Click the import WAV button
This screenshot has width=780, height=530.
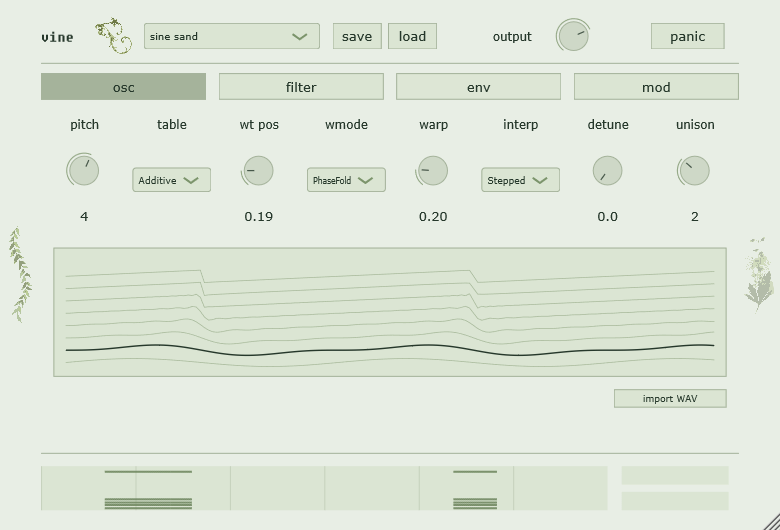pyautogui.click(x=670, y=399)
